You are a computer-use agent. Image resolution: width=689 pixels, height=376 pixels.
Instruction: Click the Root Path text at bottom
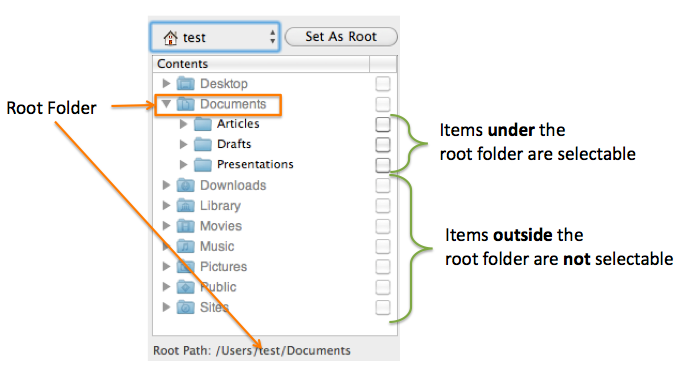252,351
